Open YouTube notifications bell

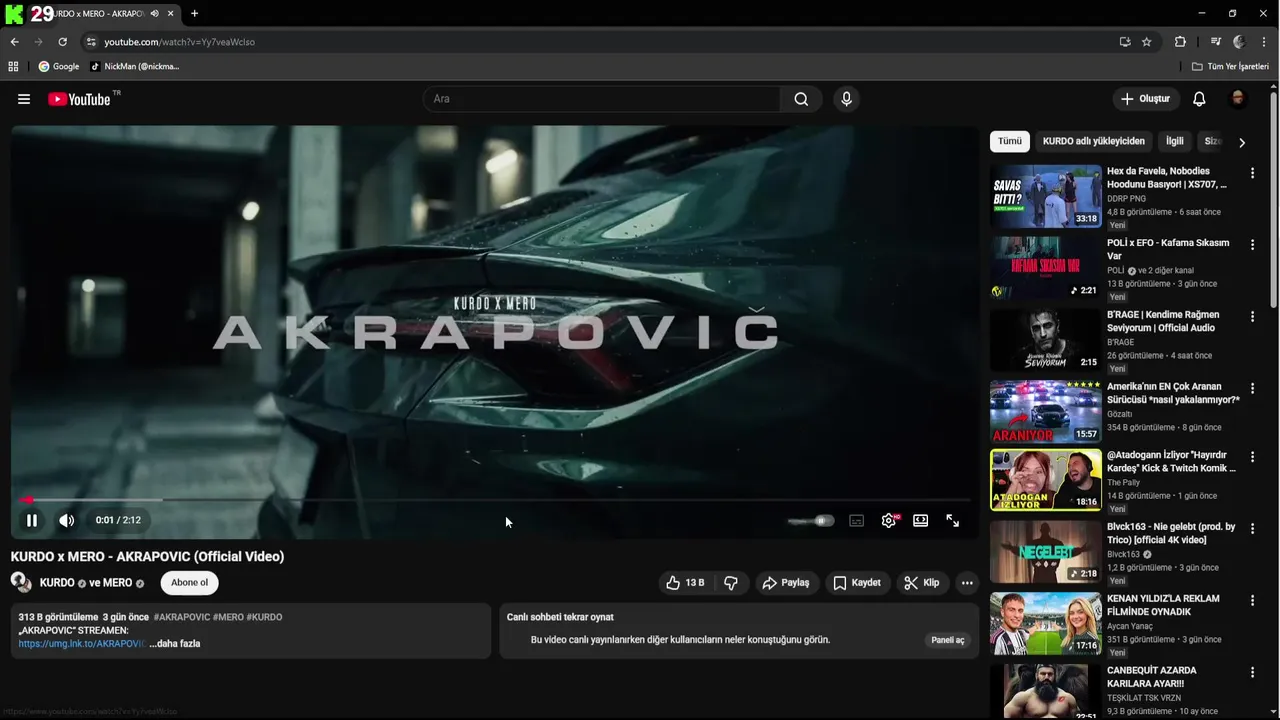coord(1199,99)
